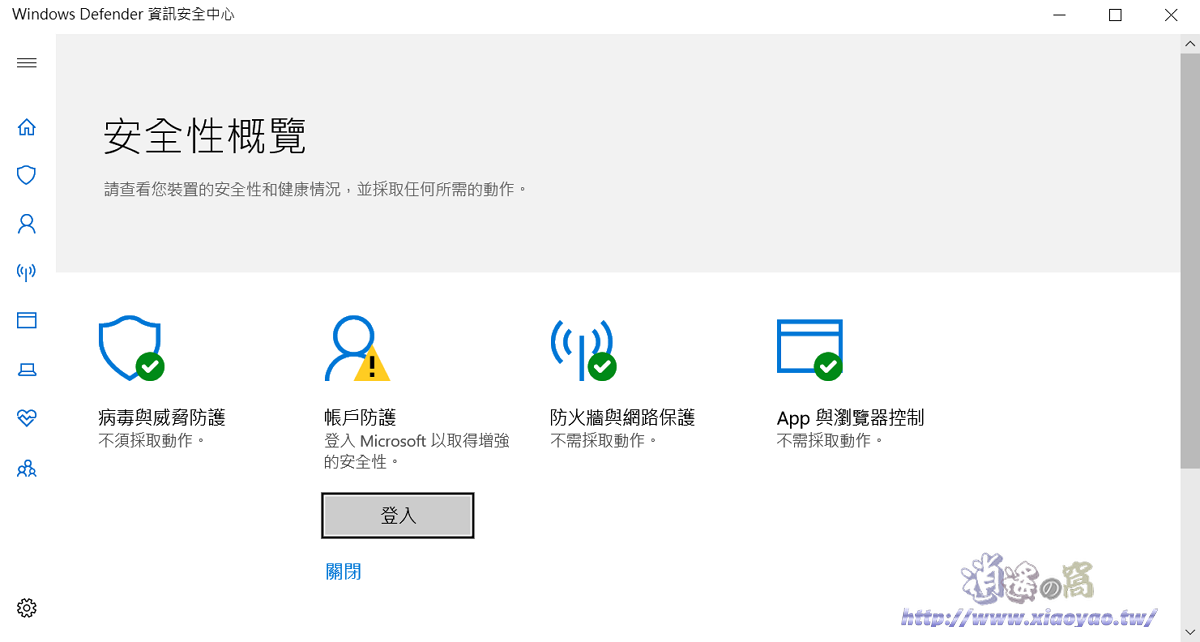Click the large person icon for 帳戶防護
The height and width of the screenshot is (642, 1200).
click(x=357, y=349)
